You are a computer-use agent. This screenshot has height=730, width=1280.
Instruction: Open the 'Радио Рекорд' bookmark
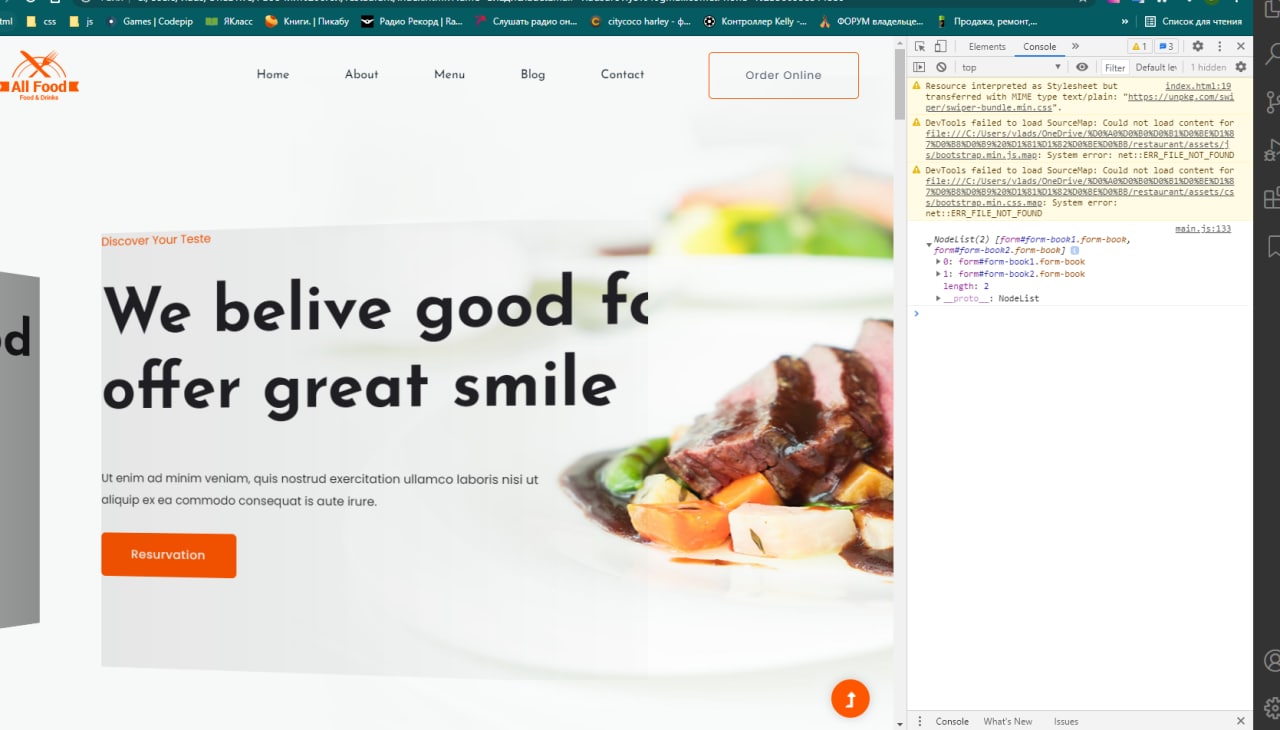411,21
